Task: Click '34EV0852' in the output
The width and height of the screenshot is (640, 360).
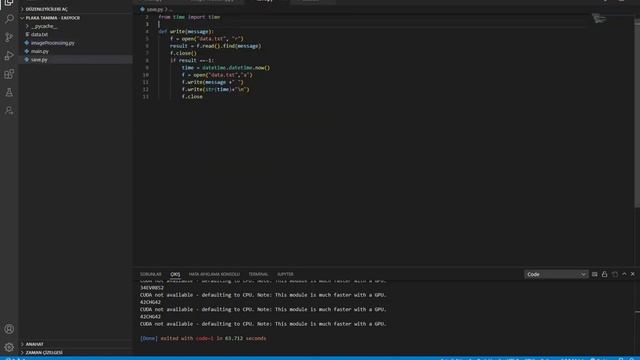Action: [151, 288]
